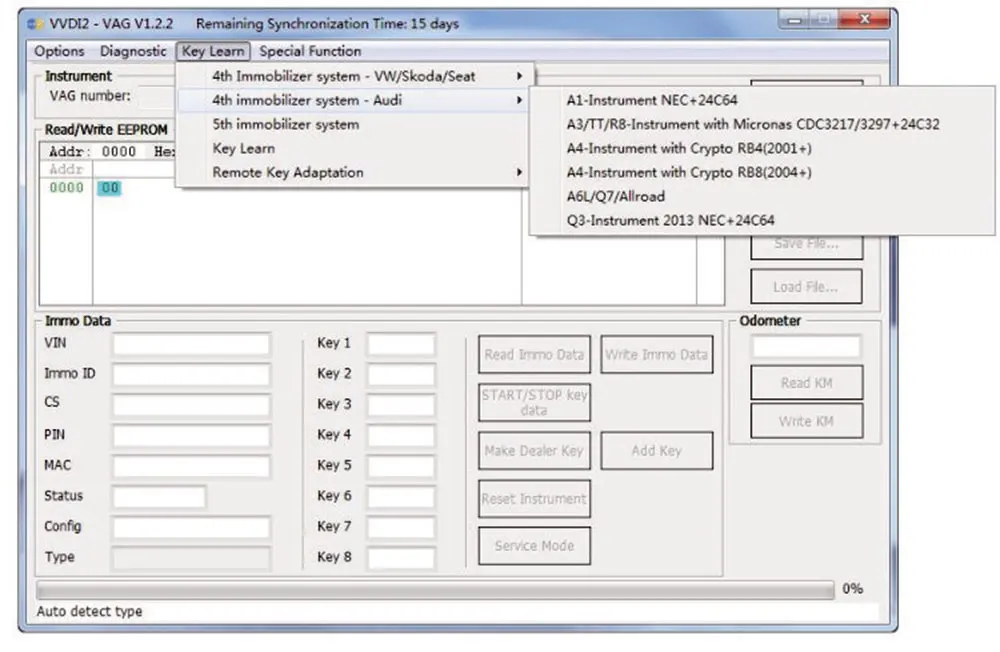The image size is (1000, 652).
Task: Focus the Odometer value field
Action: click(x=806, y=346)
